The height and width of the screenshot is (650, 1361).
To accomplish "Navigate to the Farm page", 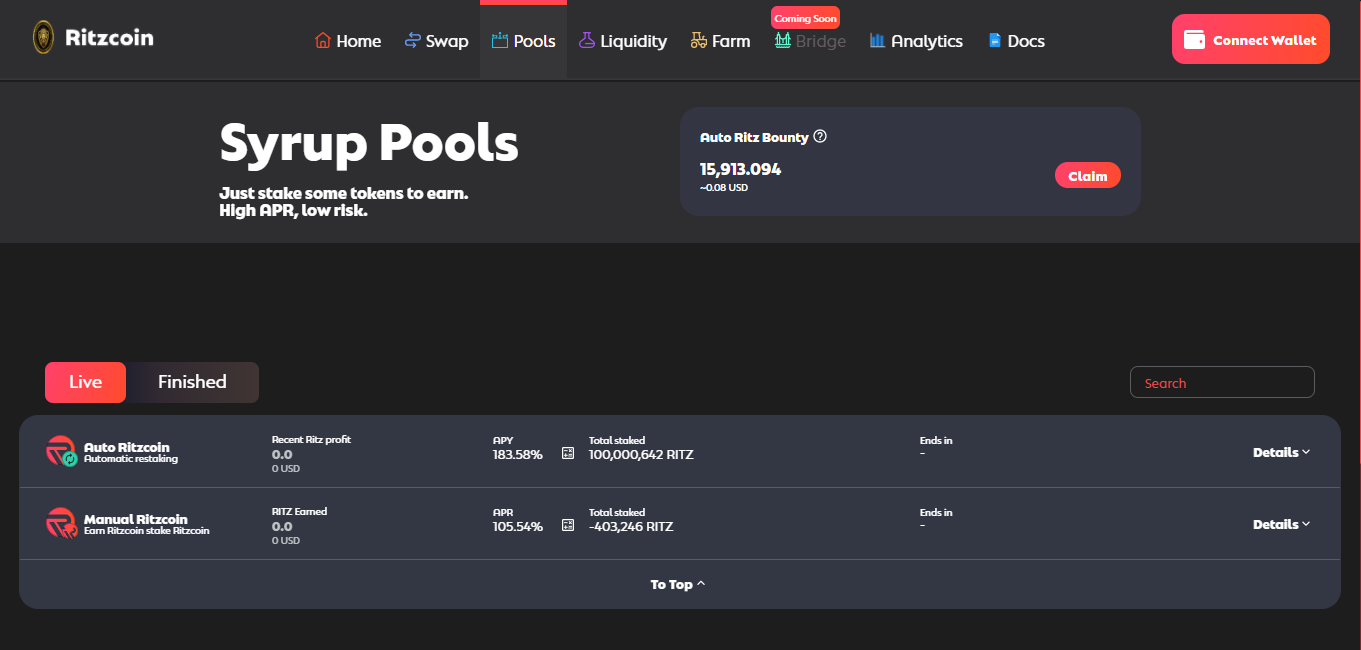I will [720, 41].
